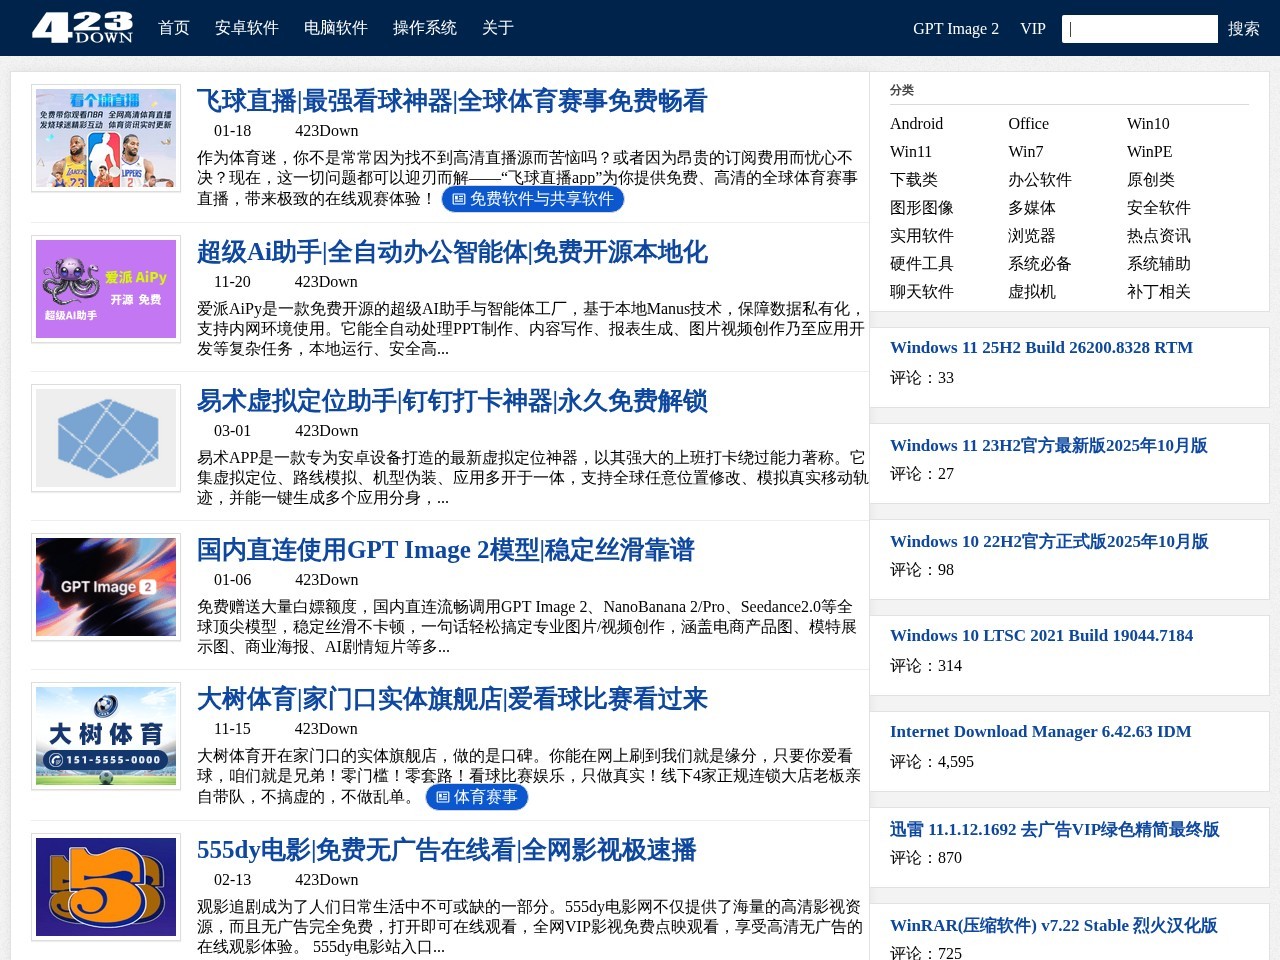Select the Android category
Image resolution: width=1280 pixels, height=960 pixels.
(x=917, y=124)
